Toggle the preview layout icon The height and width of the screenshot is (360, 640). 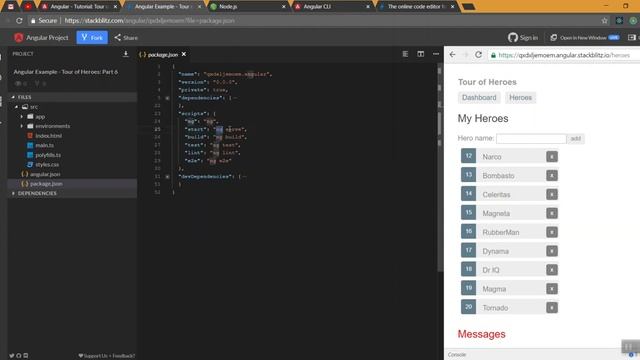[632, 38]
